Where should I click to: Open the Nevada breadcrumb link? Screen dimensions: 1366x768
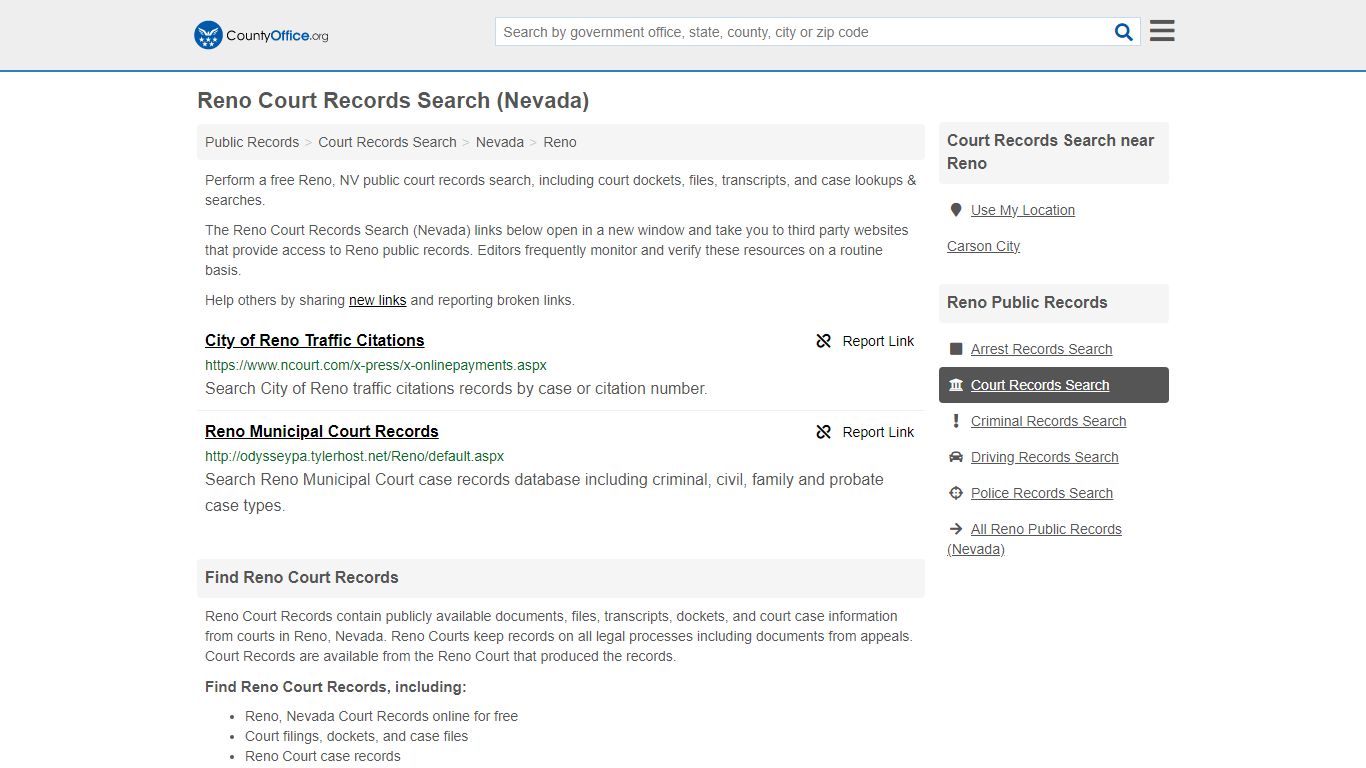pos(500,142)
